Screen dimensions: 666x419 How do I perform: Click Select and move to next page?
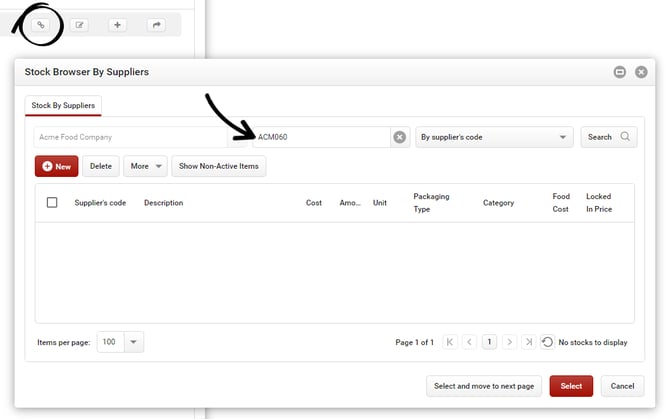coord(484,386)
